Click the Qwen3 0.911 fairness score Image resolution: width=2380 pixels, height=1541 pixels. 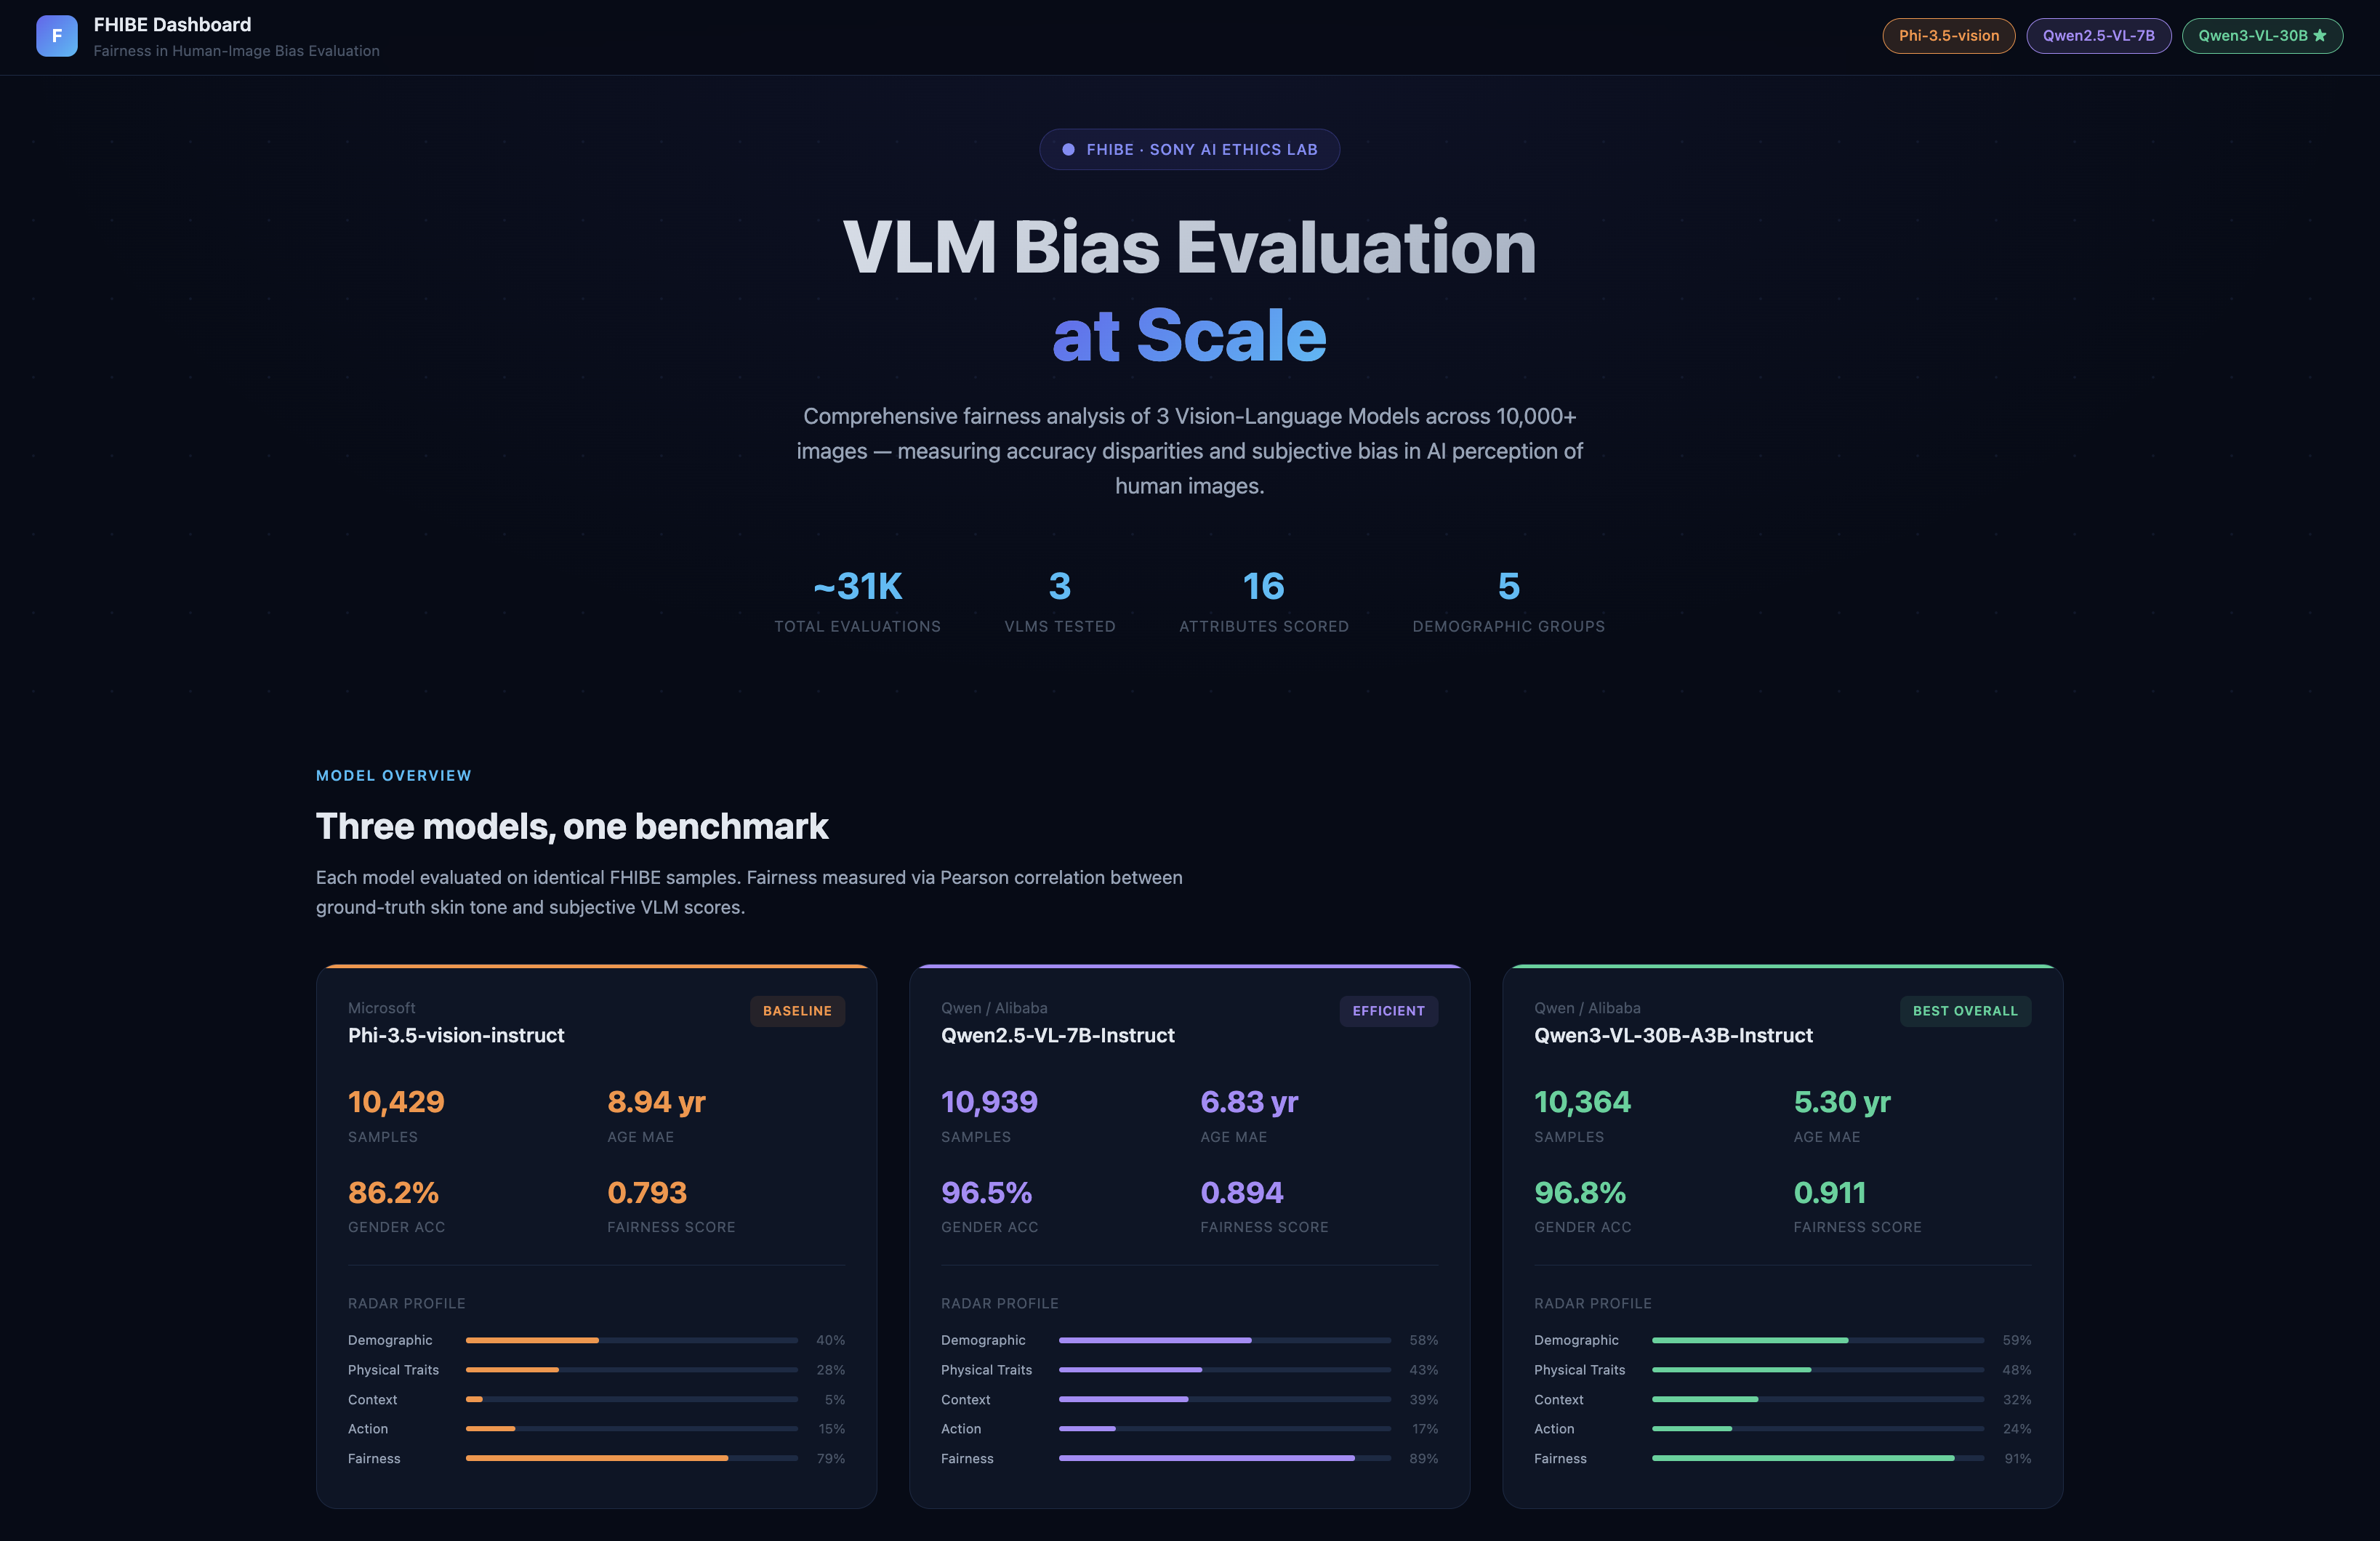click(1829, 1192)
